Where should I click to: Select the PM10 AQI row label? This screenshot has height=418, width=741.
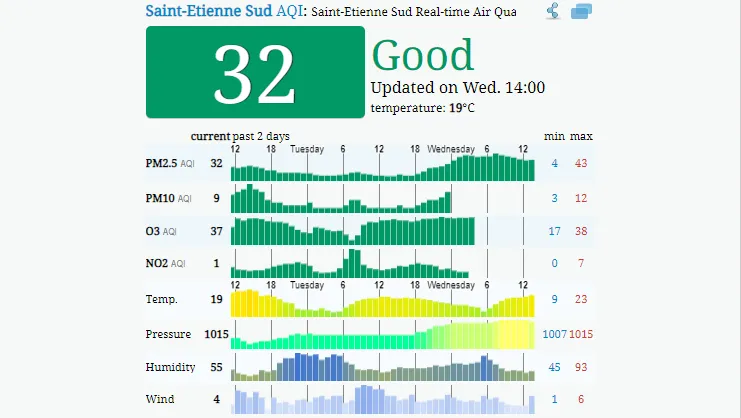click(x=165, y=198)
